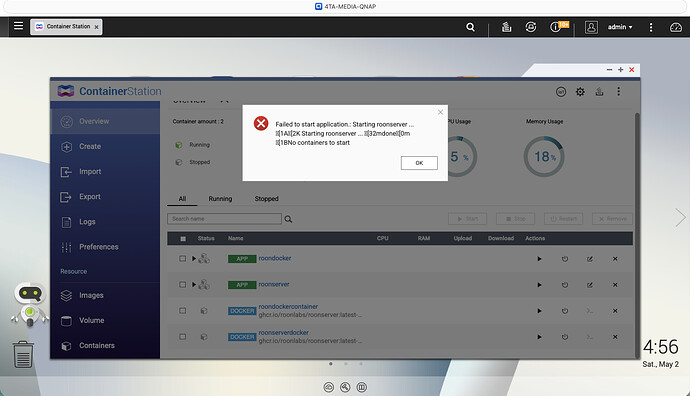The image size is (690, 396).
Task: Check the roondockercontainer row checkbox
Action: point(182,311)
